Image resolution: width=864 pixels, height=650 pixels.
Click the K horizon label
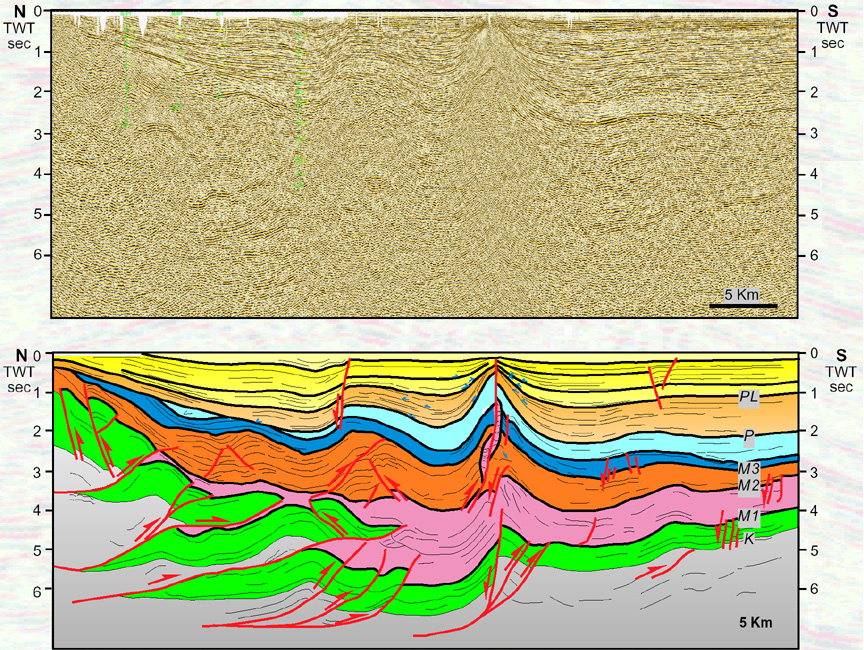pyautogui.click(x=749, y=539)
